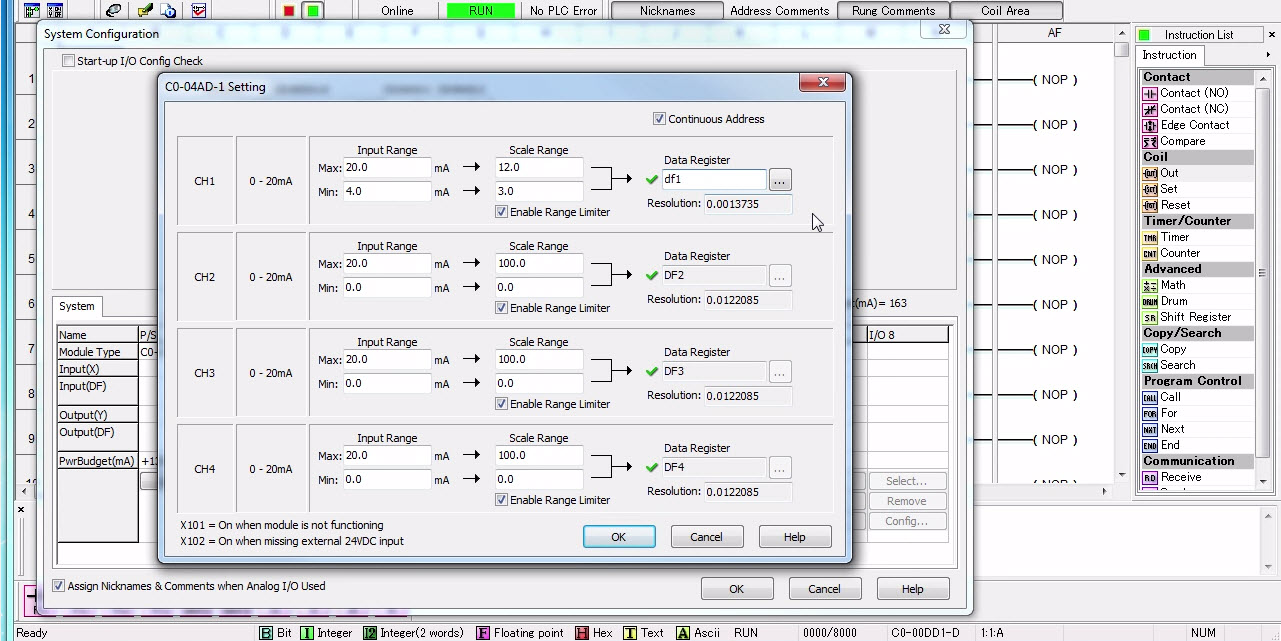This screenshot has width=1281, height=641.
Task: Open the CH1 data register browse button
Action: click(x=780, y=180)
